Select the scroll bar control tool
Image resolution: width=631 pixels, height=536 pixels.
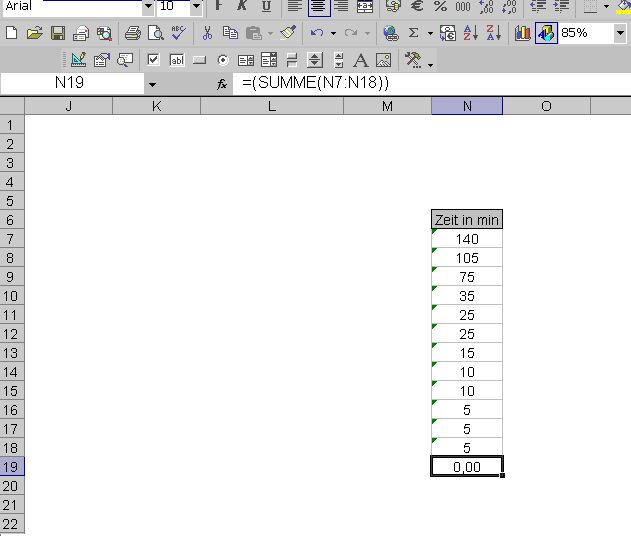coord(338,60)
